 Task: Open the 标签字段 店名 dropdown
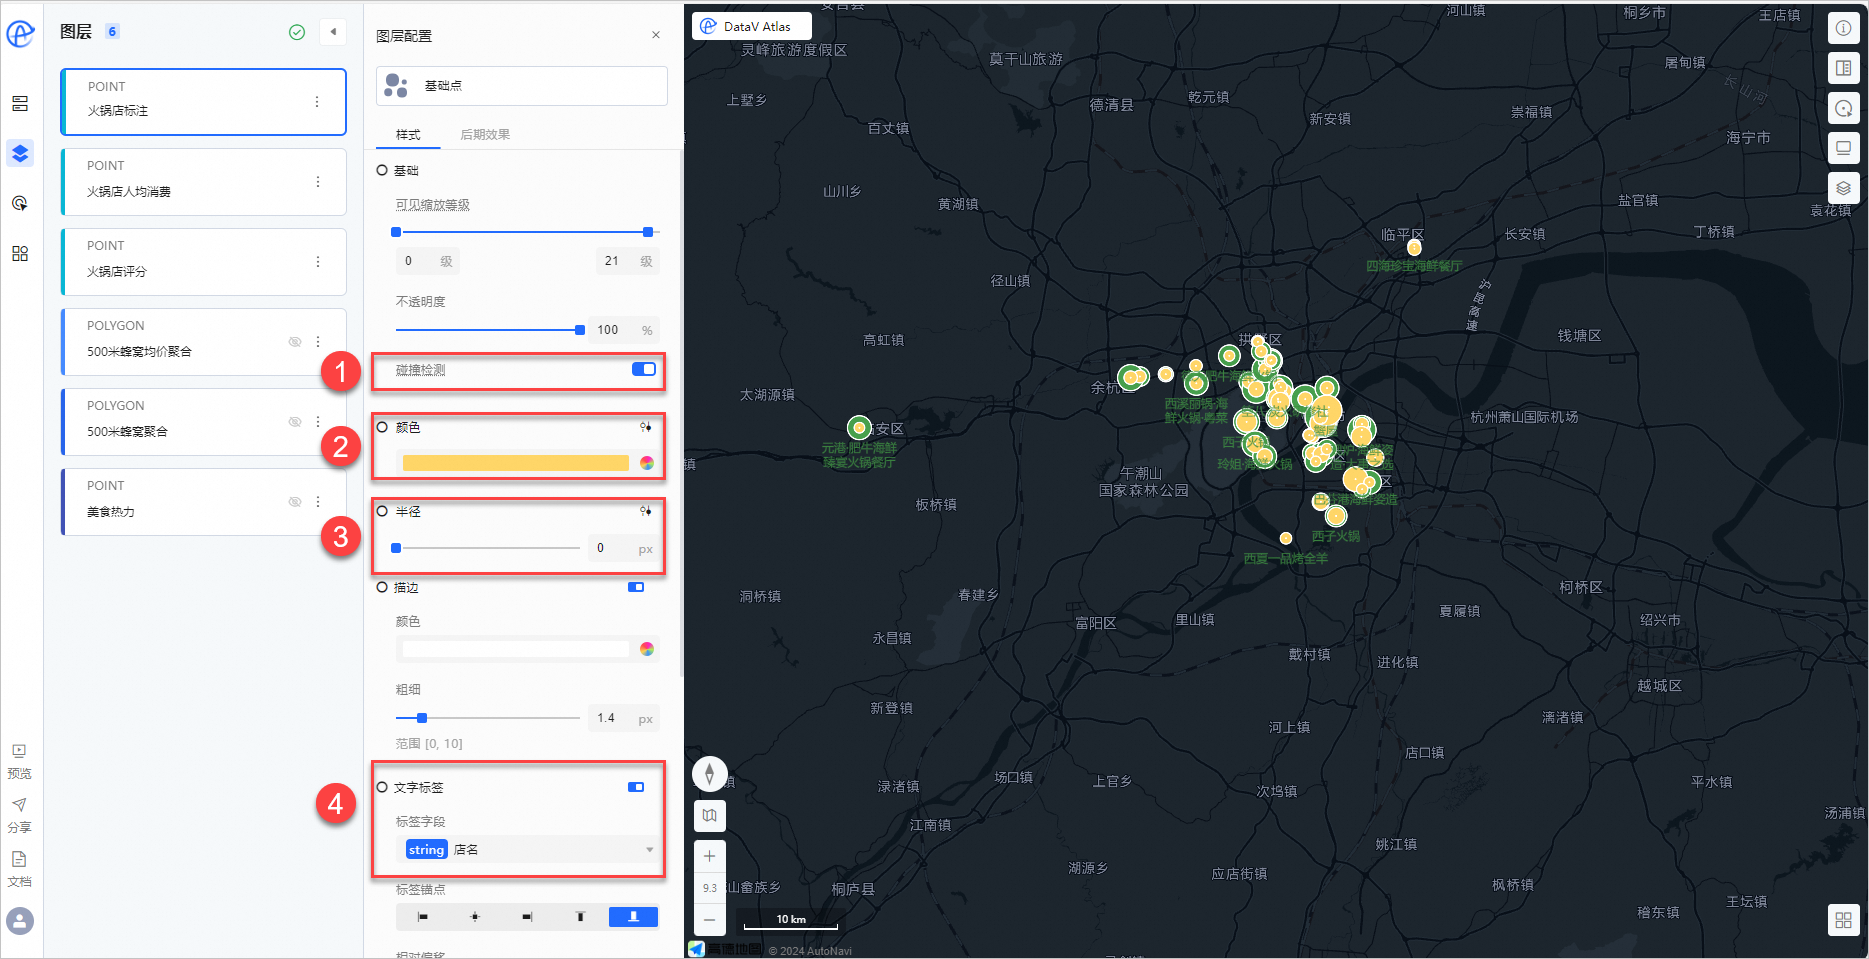coord(528,850)
